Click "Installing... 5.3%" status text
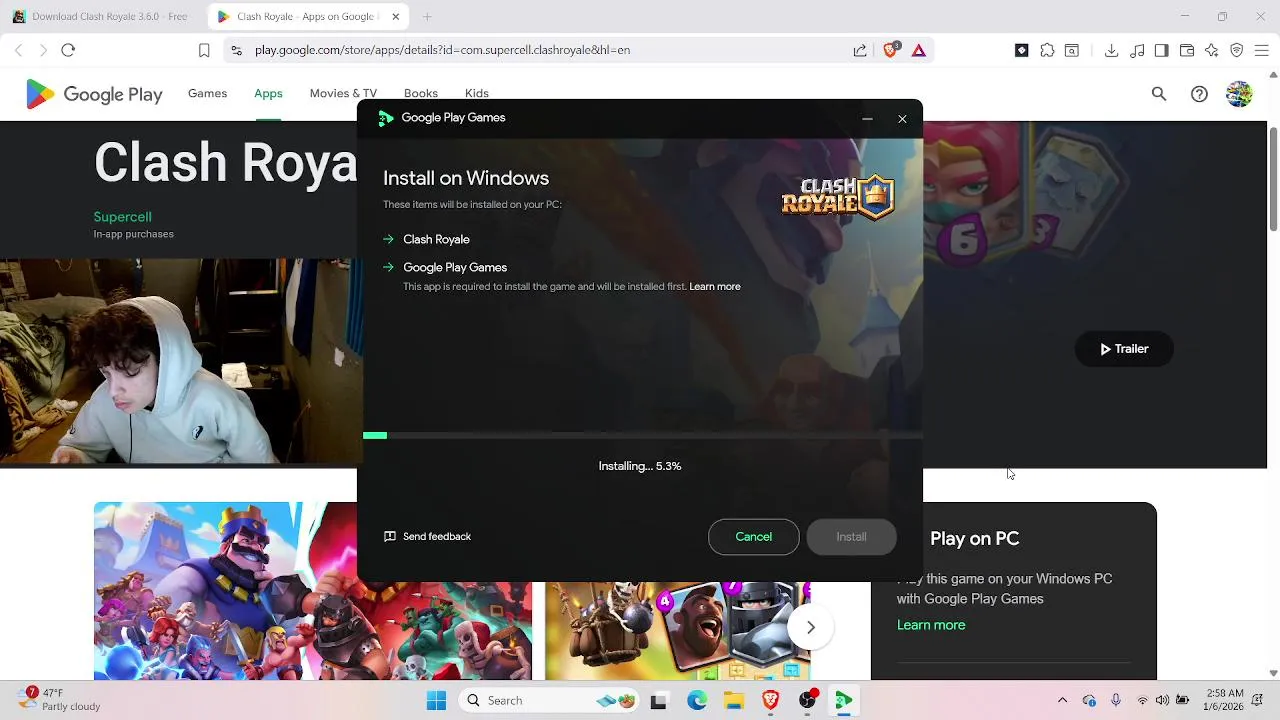Viewport: 1280px width, 720px height. [640, 467]
